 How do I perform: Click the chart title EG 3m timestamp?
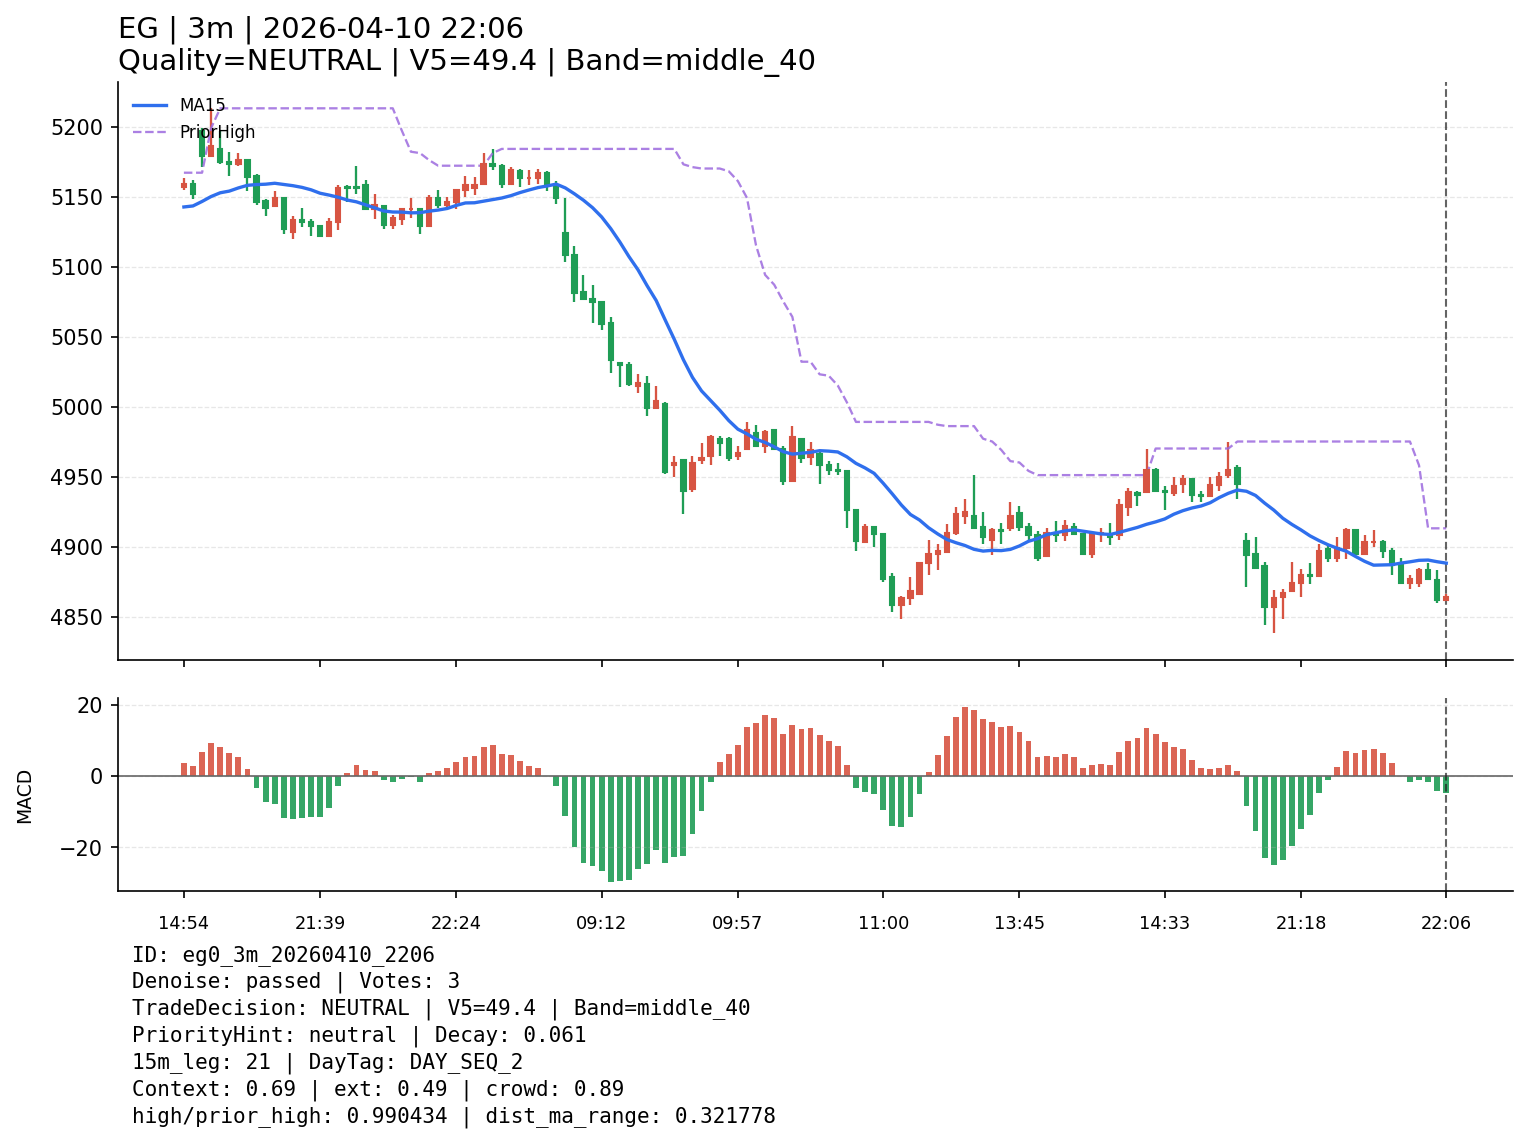[x=320, y=29]
